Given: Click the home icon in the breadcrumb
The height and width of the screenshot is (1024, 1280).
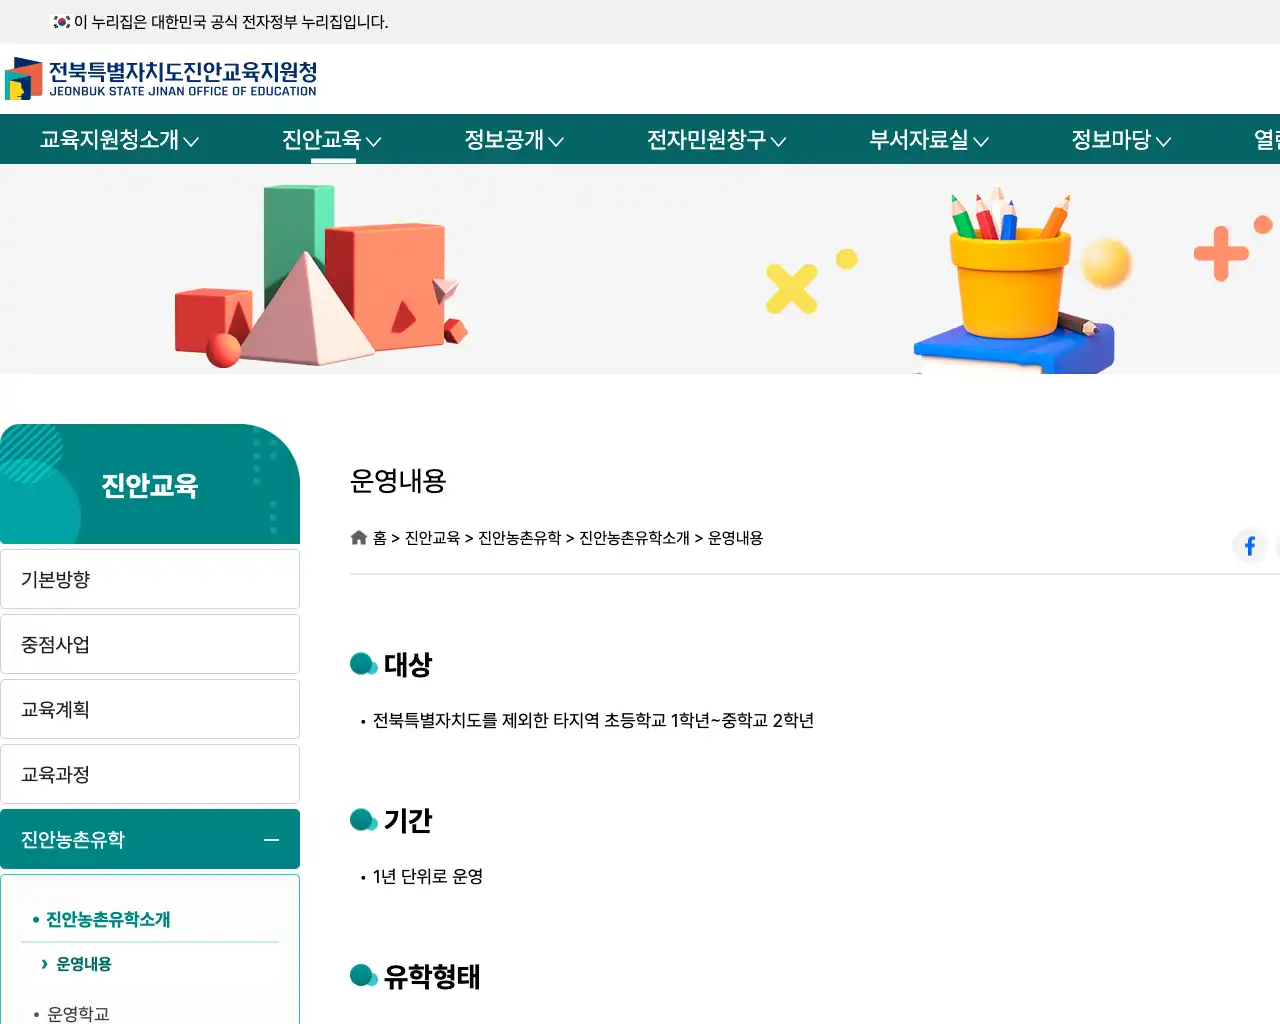Looking at the screenshot, I should coord(358,537).
